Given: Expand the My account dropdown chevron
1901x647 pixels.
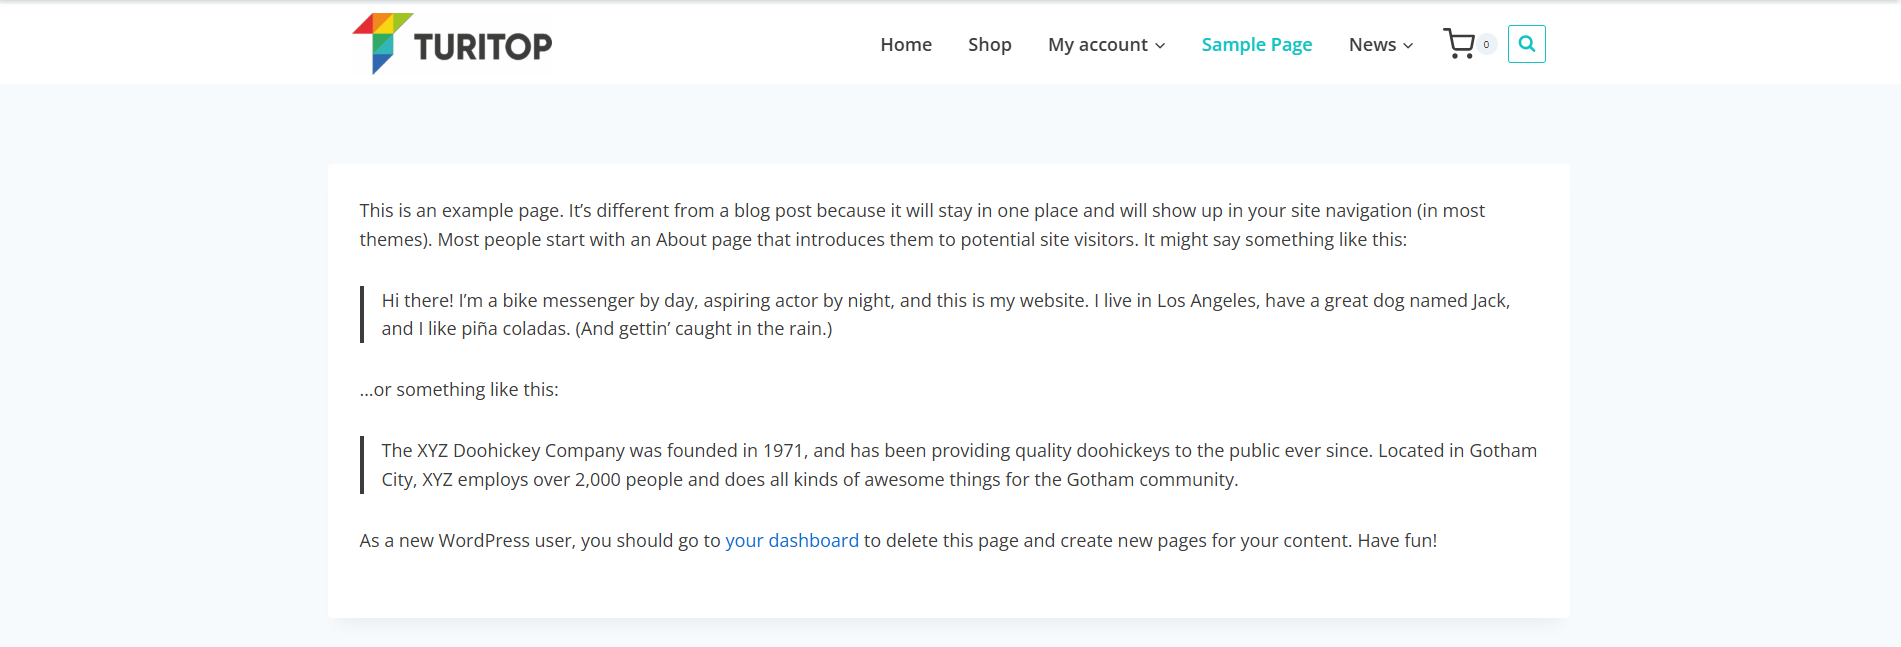Looking at the screenshot, I should pos(1160,46).
